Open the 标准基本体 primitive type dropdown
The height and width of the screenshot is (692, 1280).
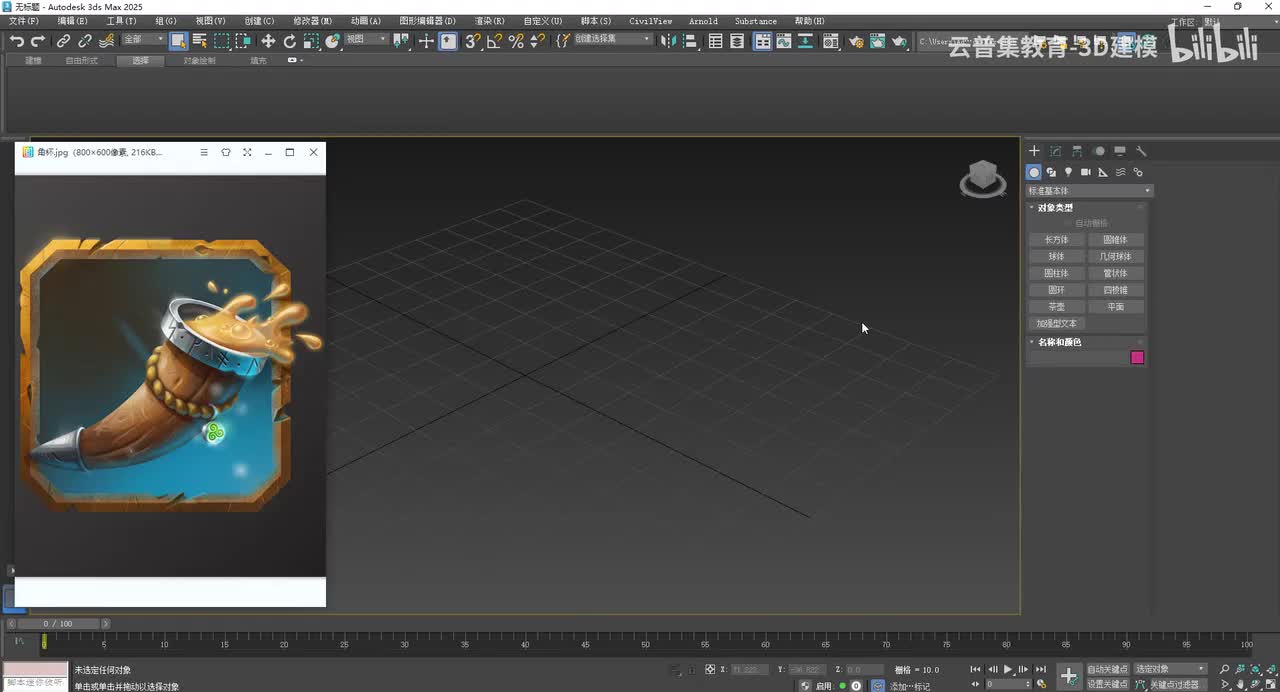pyautogui.click(x=1089, y=191)
